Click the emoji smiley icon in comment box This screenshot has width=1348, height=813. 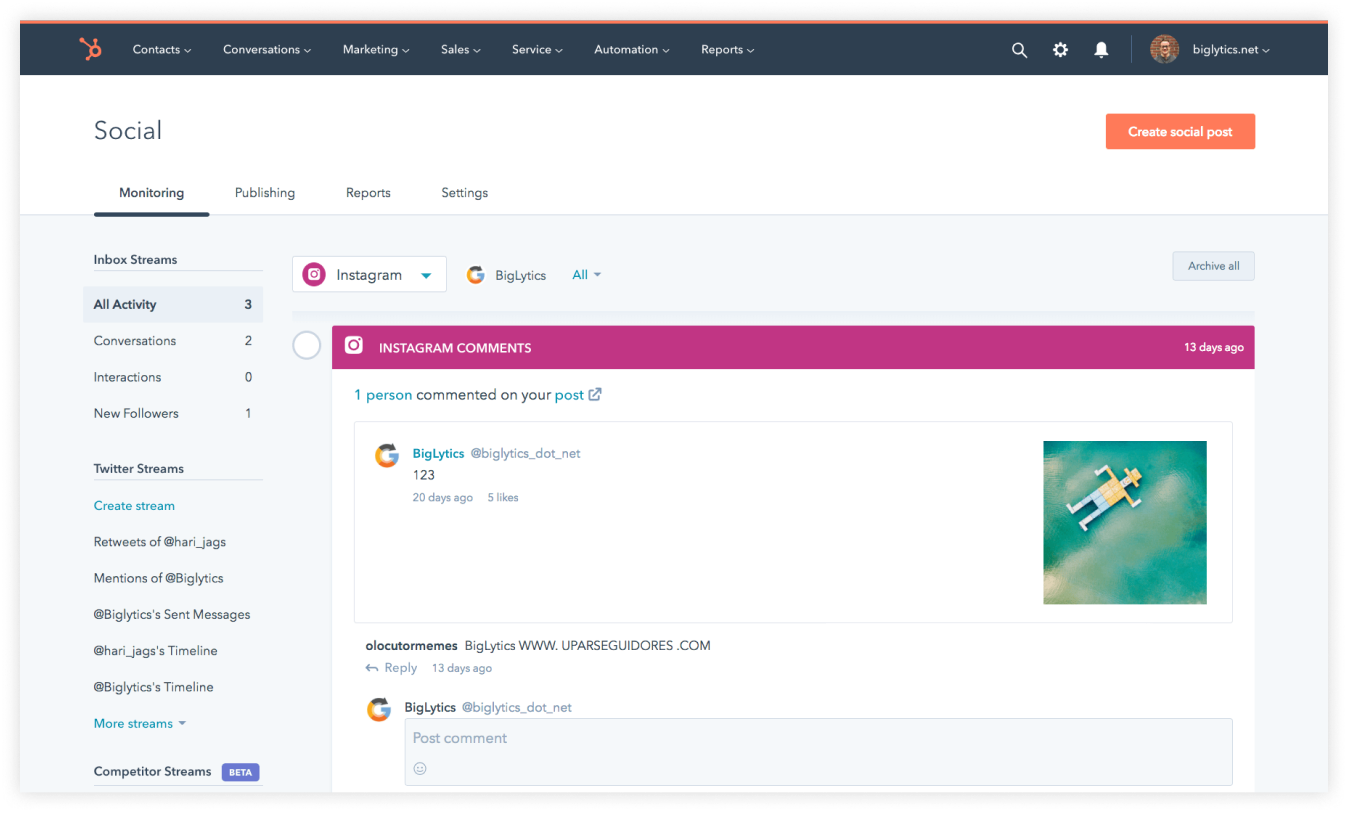point(420,768)
